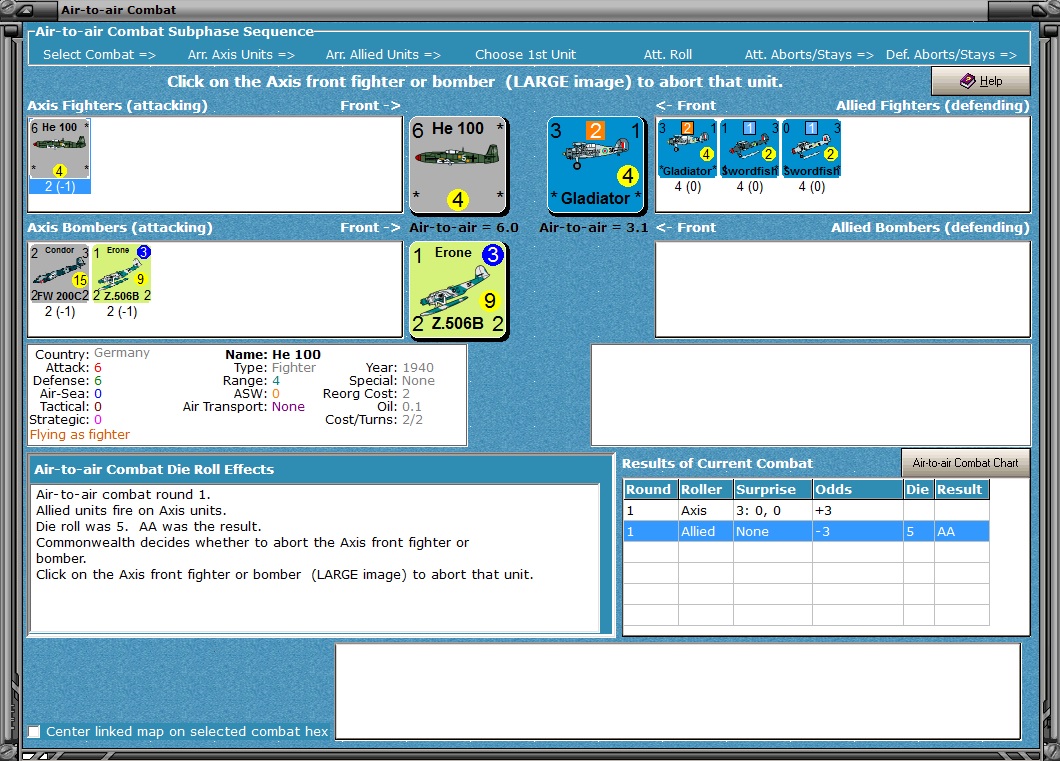Click the Name: He 100 detail text
1060x761 pixels.
273,354
